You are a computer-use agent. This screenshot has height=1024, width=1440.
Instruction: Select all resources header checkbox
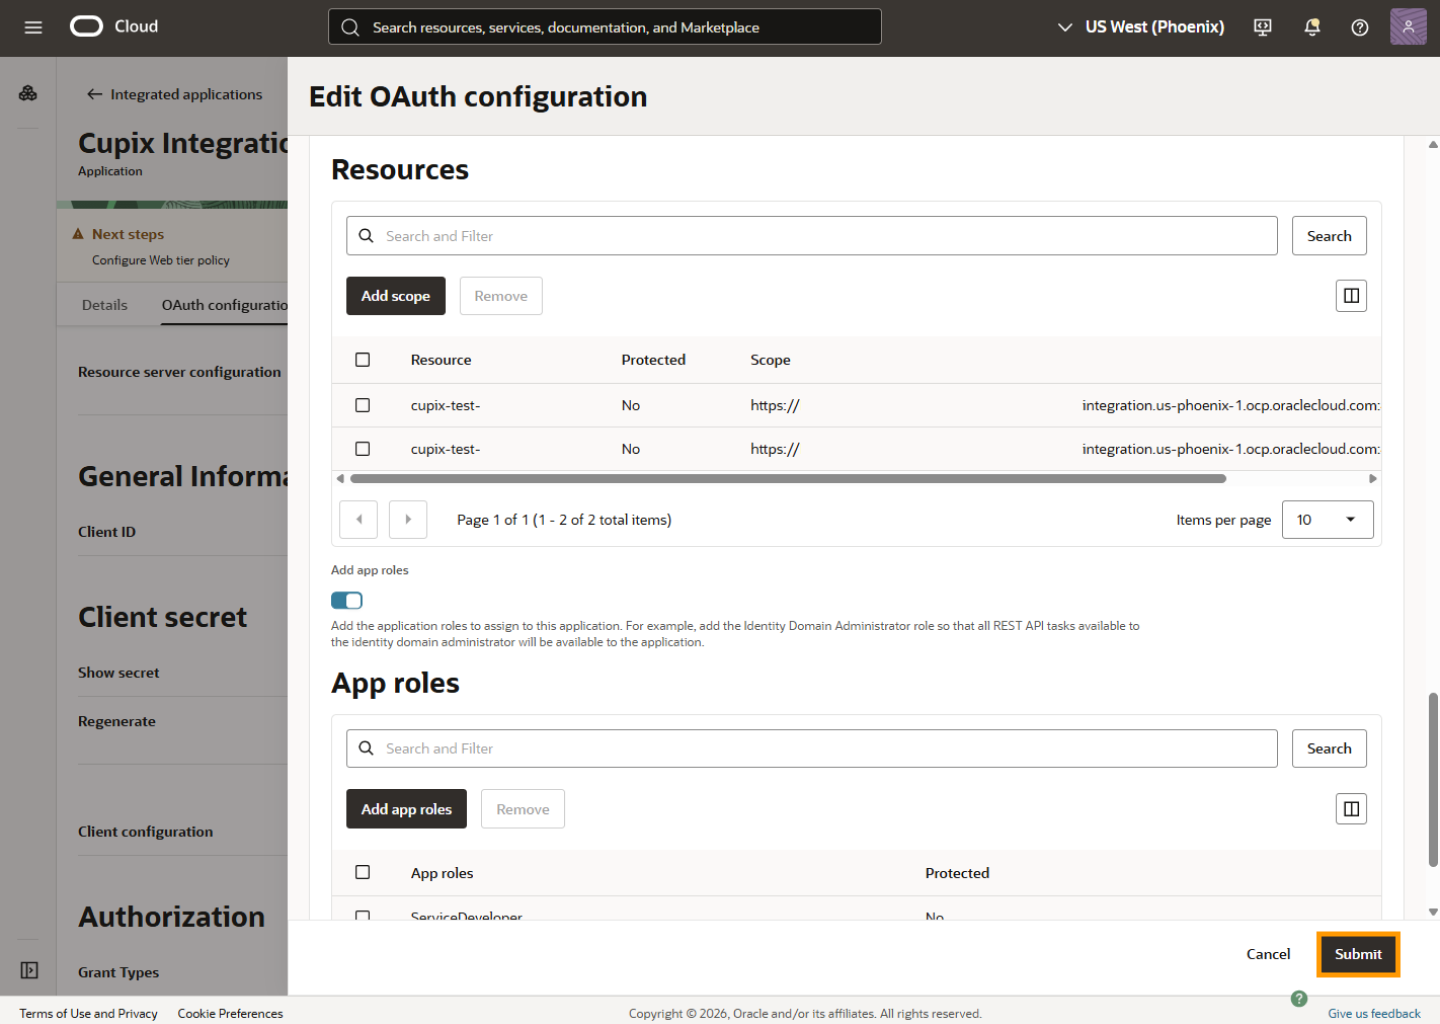[363, 360]
